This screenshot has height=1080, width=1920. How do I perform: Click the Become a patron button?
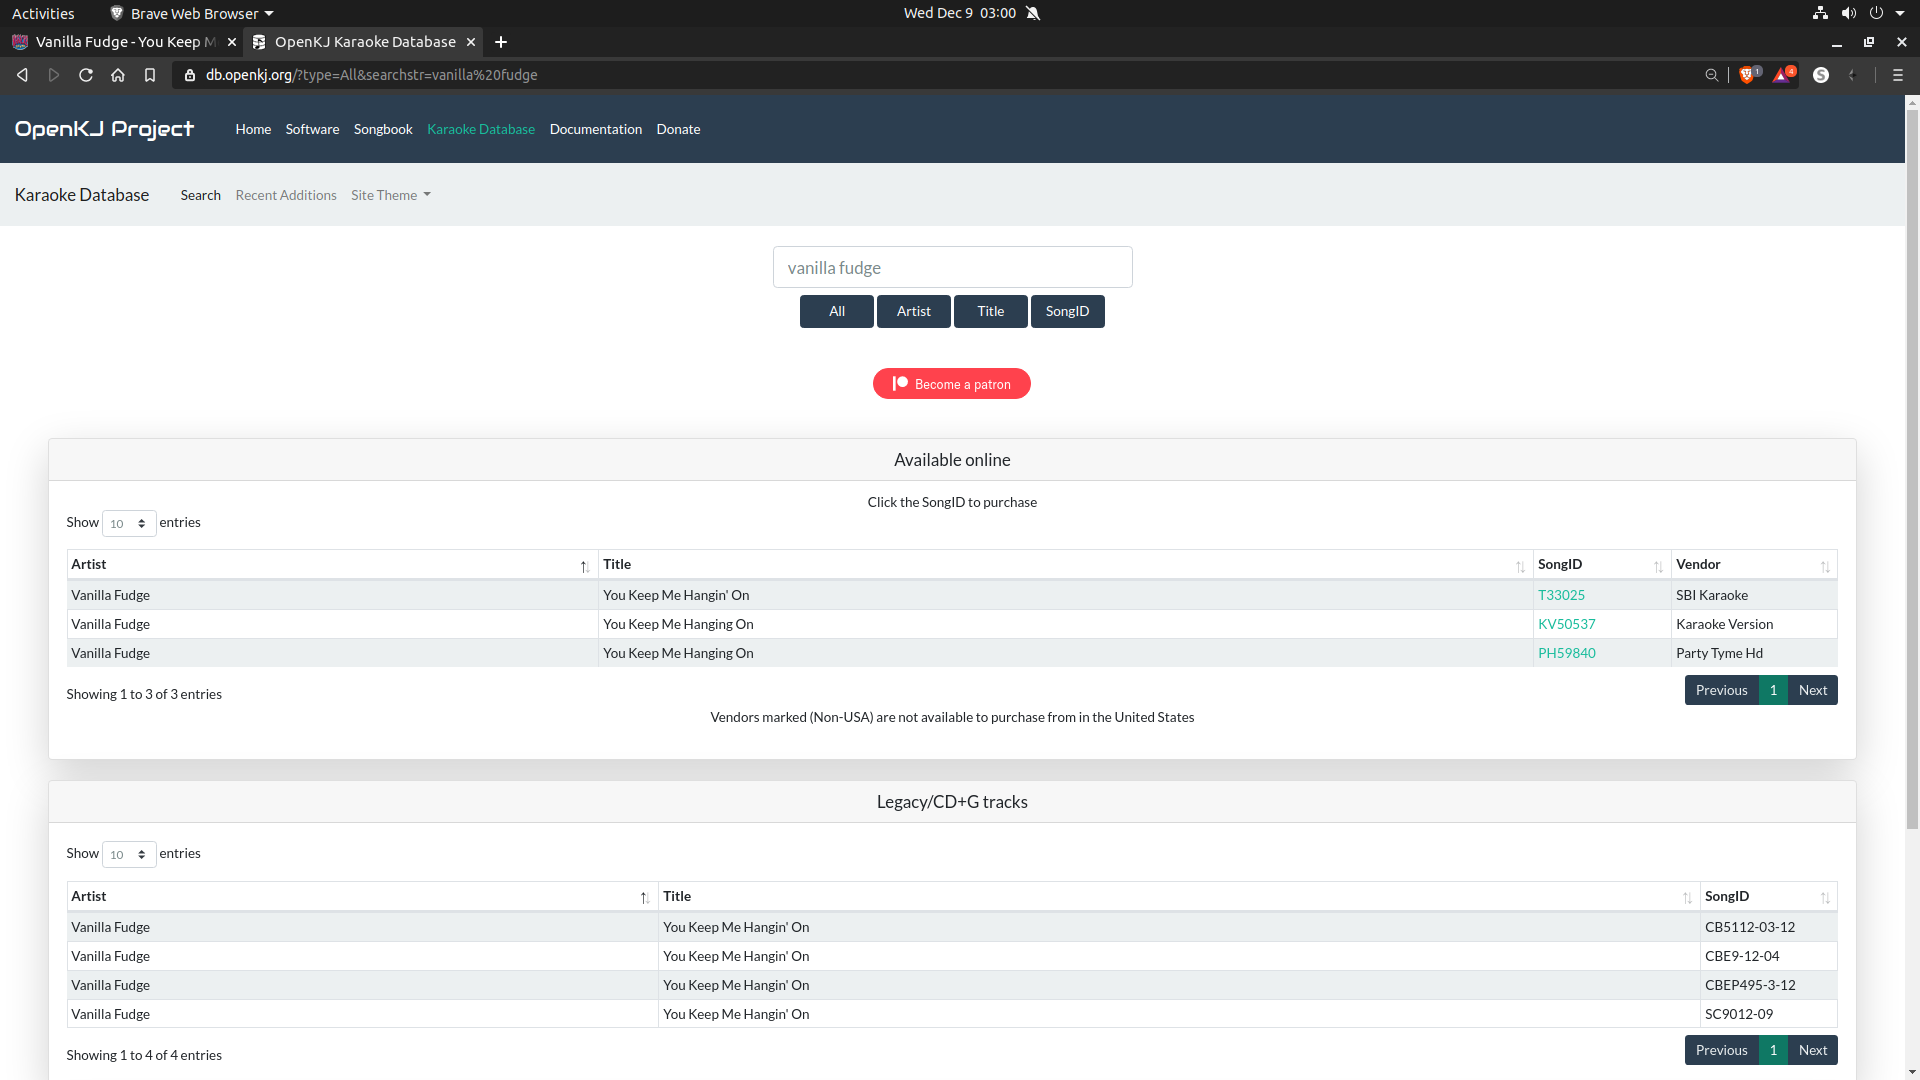tap(951, 384)
